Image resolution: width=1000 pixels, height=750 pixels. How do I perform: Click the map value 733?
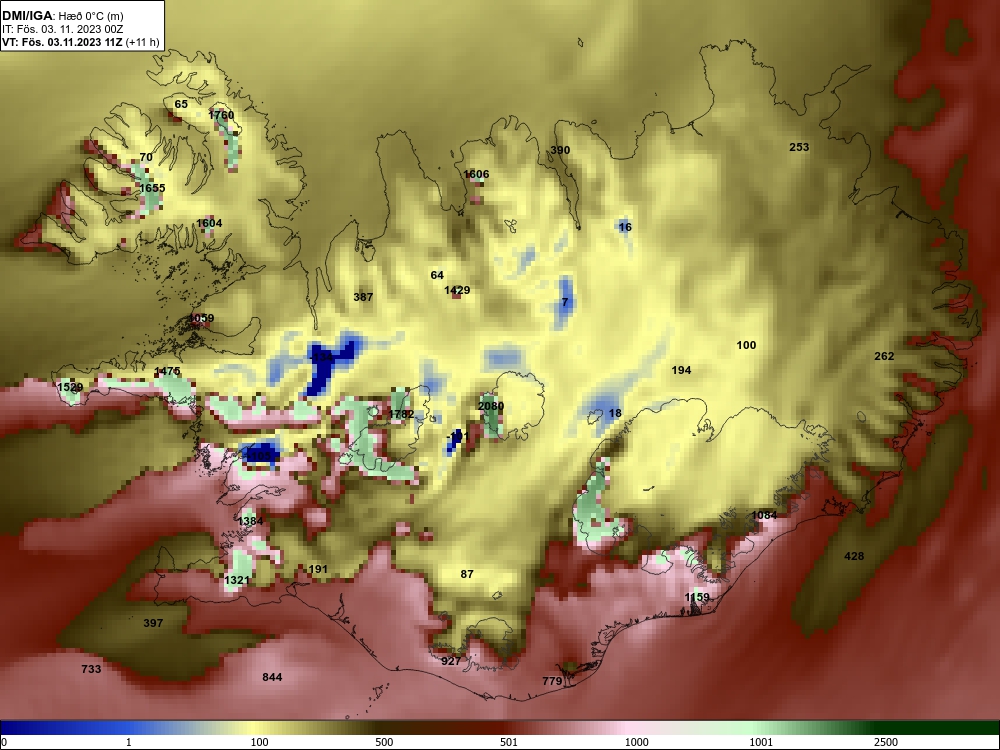coord(91,669)
